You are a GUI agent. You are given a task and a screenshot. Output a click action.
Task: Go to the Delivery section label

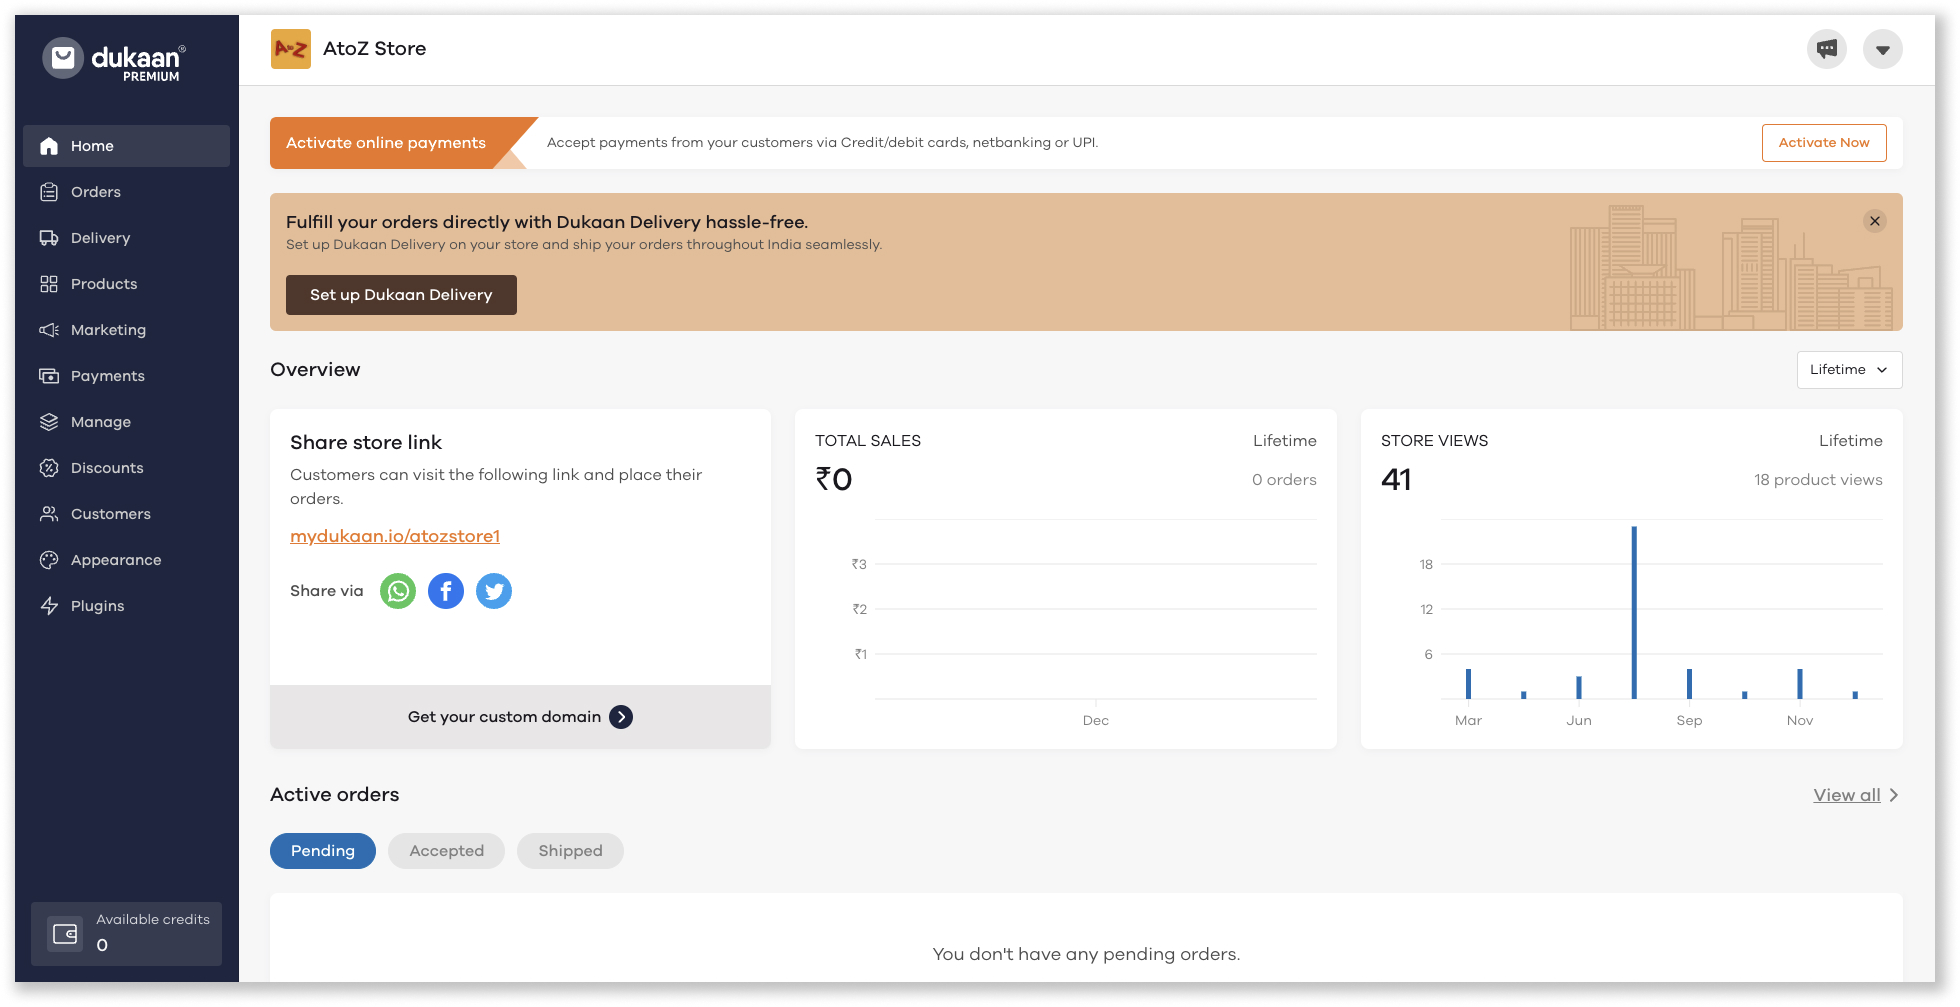101,238
